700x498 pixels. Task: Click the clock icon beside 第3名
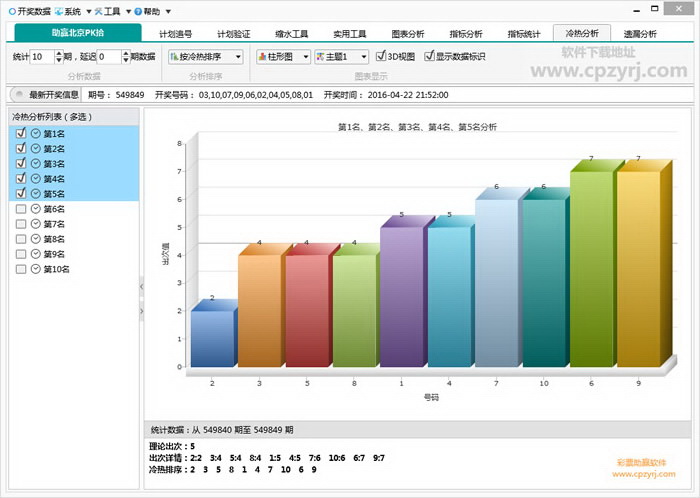[x=36, y=163]
